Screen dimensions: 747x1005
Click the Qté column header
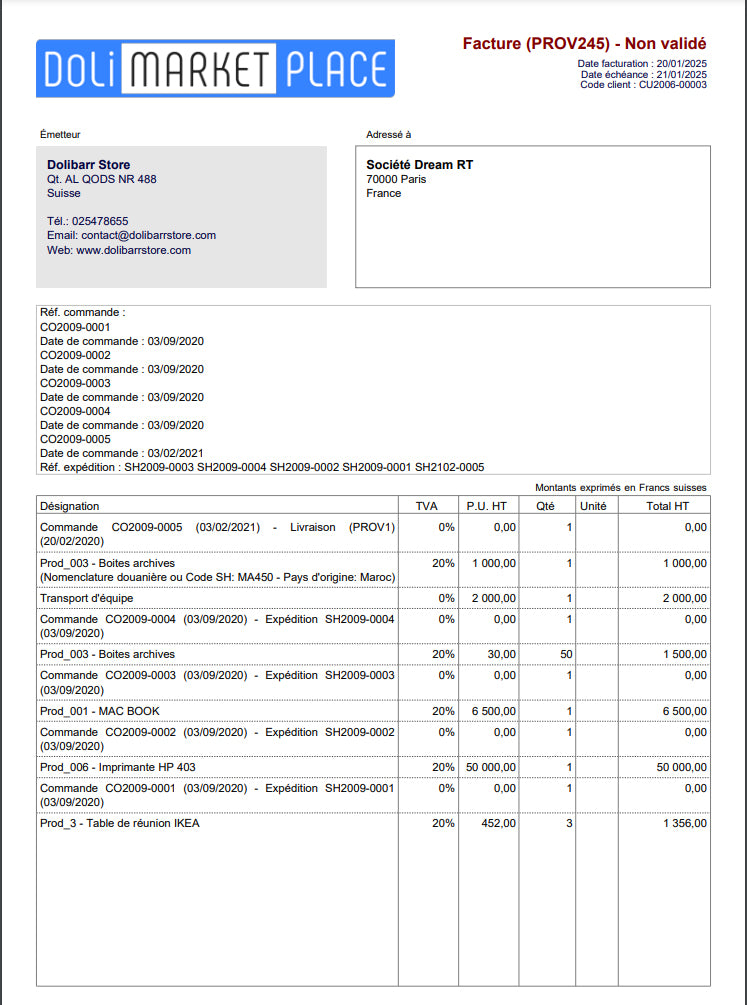coord(545,506)
